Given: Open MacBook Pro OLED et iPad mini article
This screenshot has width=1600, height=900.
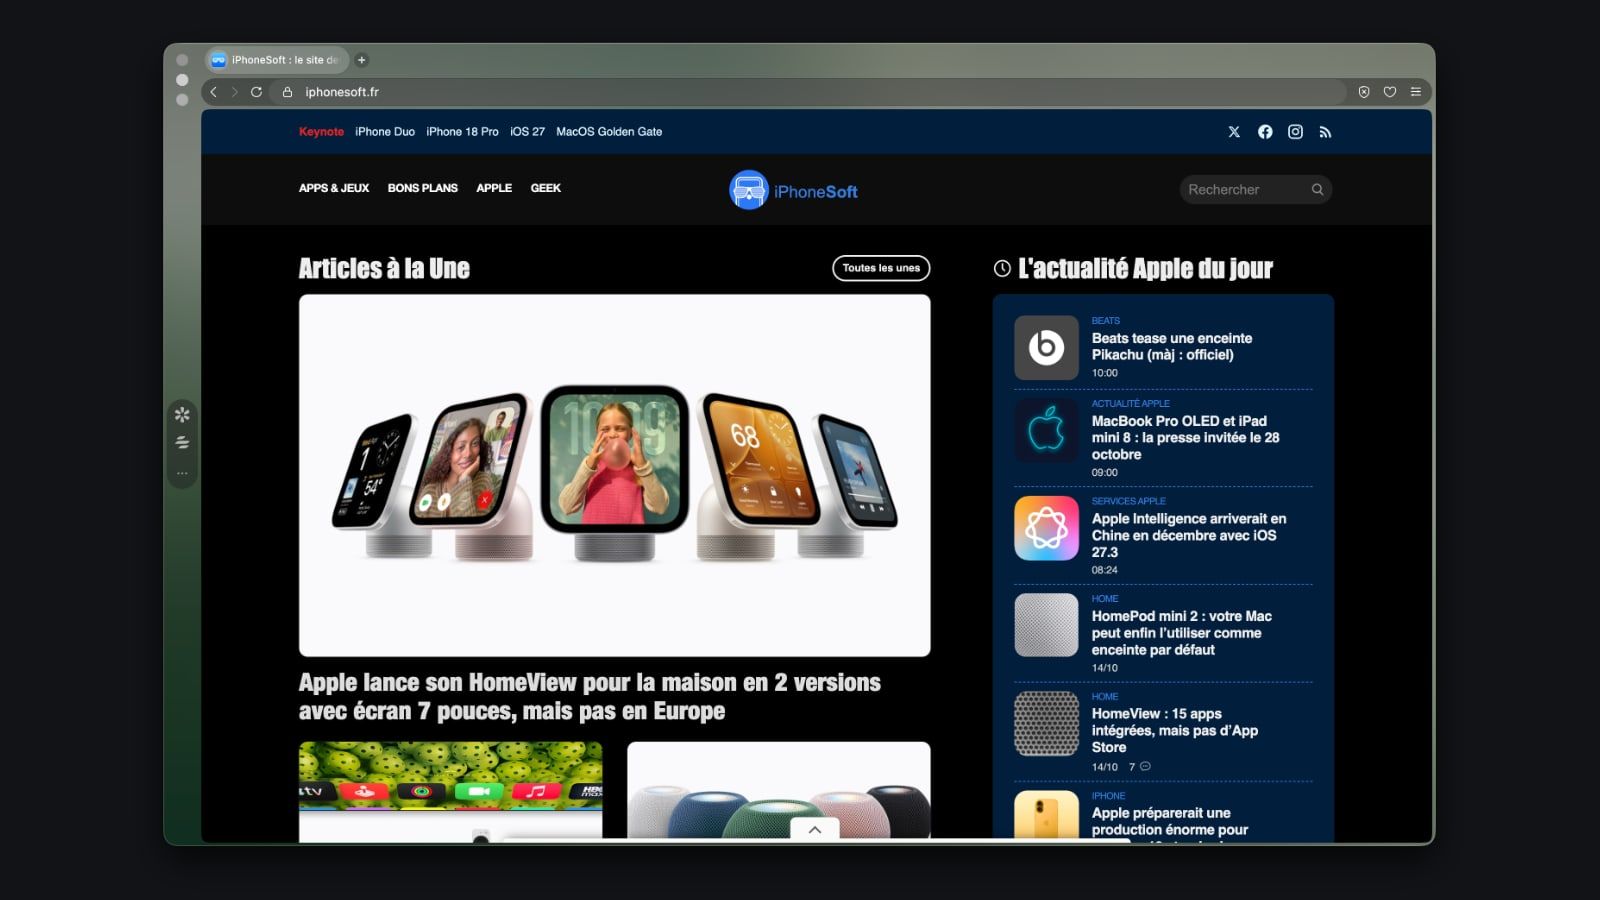Looking at the screenshot, I should coord(1185,437).
